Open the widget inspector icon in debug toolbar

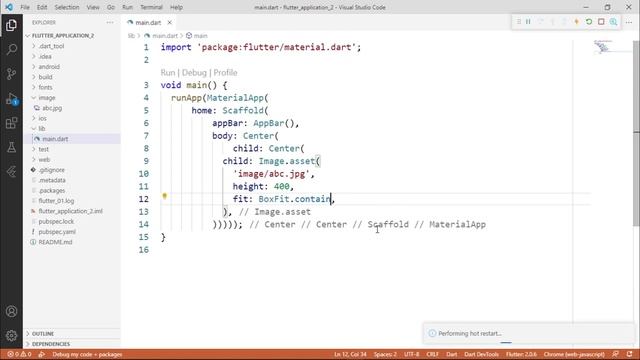tap(613, 22)
